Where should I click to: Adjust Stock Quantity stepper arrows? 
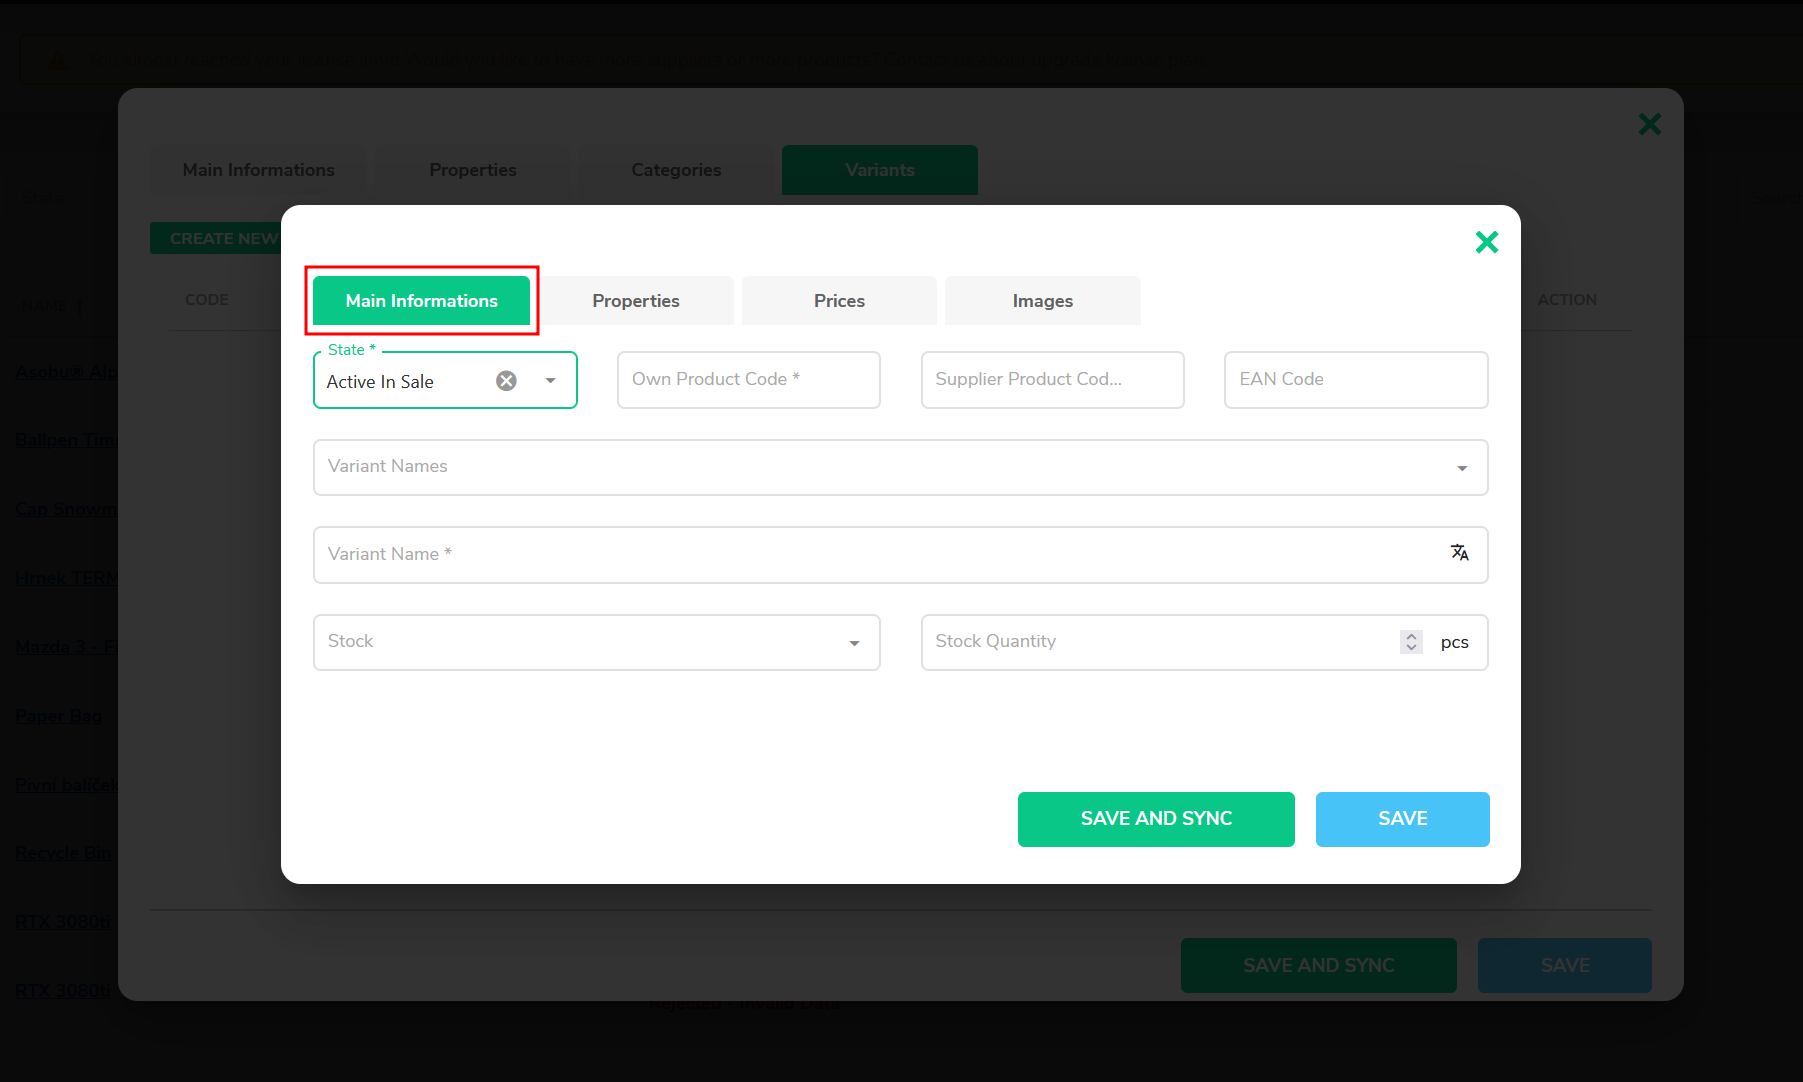coord(1411,642)
